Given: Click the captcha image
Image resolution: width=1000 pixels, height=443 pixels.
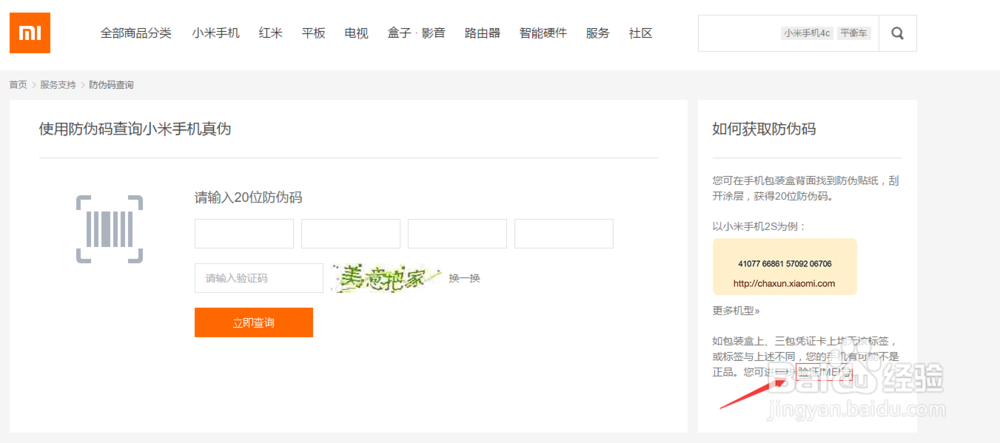Looking at the screenshot, I should pos(386,277).
